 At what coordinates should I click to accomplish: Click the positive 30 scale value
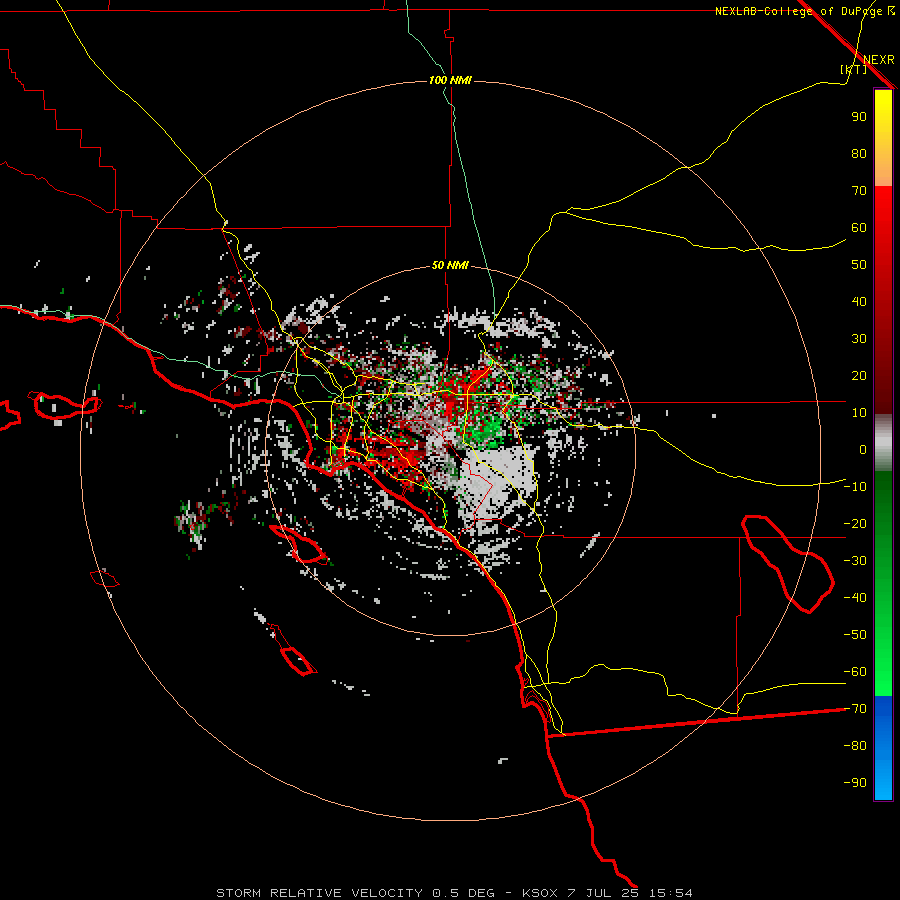(x=859, y=339)
